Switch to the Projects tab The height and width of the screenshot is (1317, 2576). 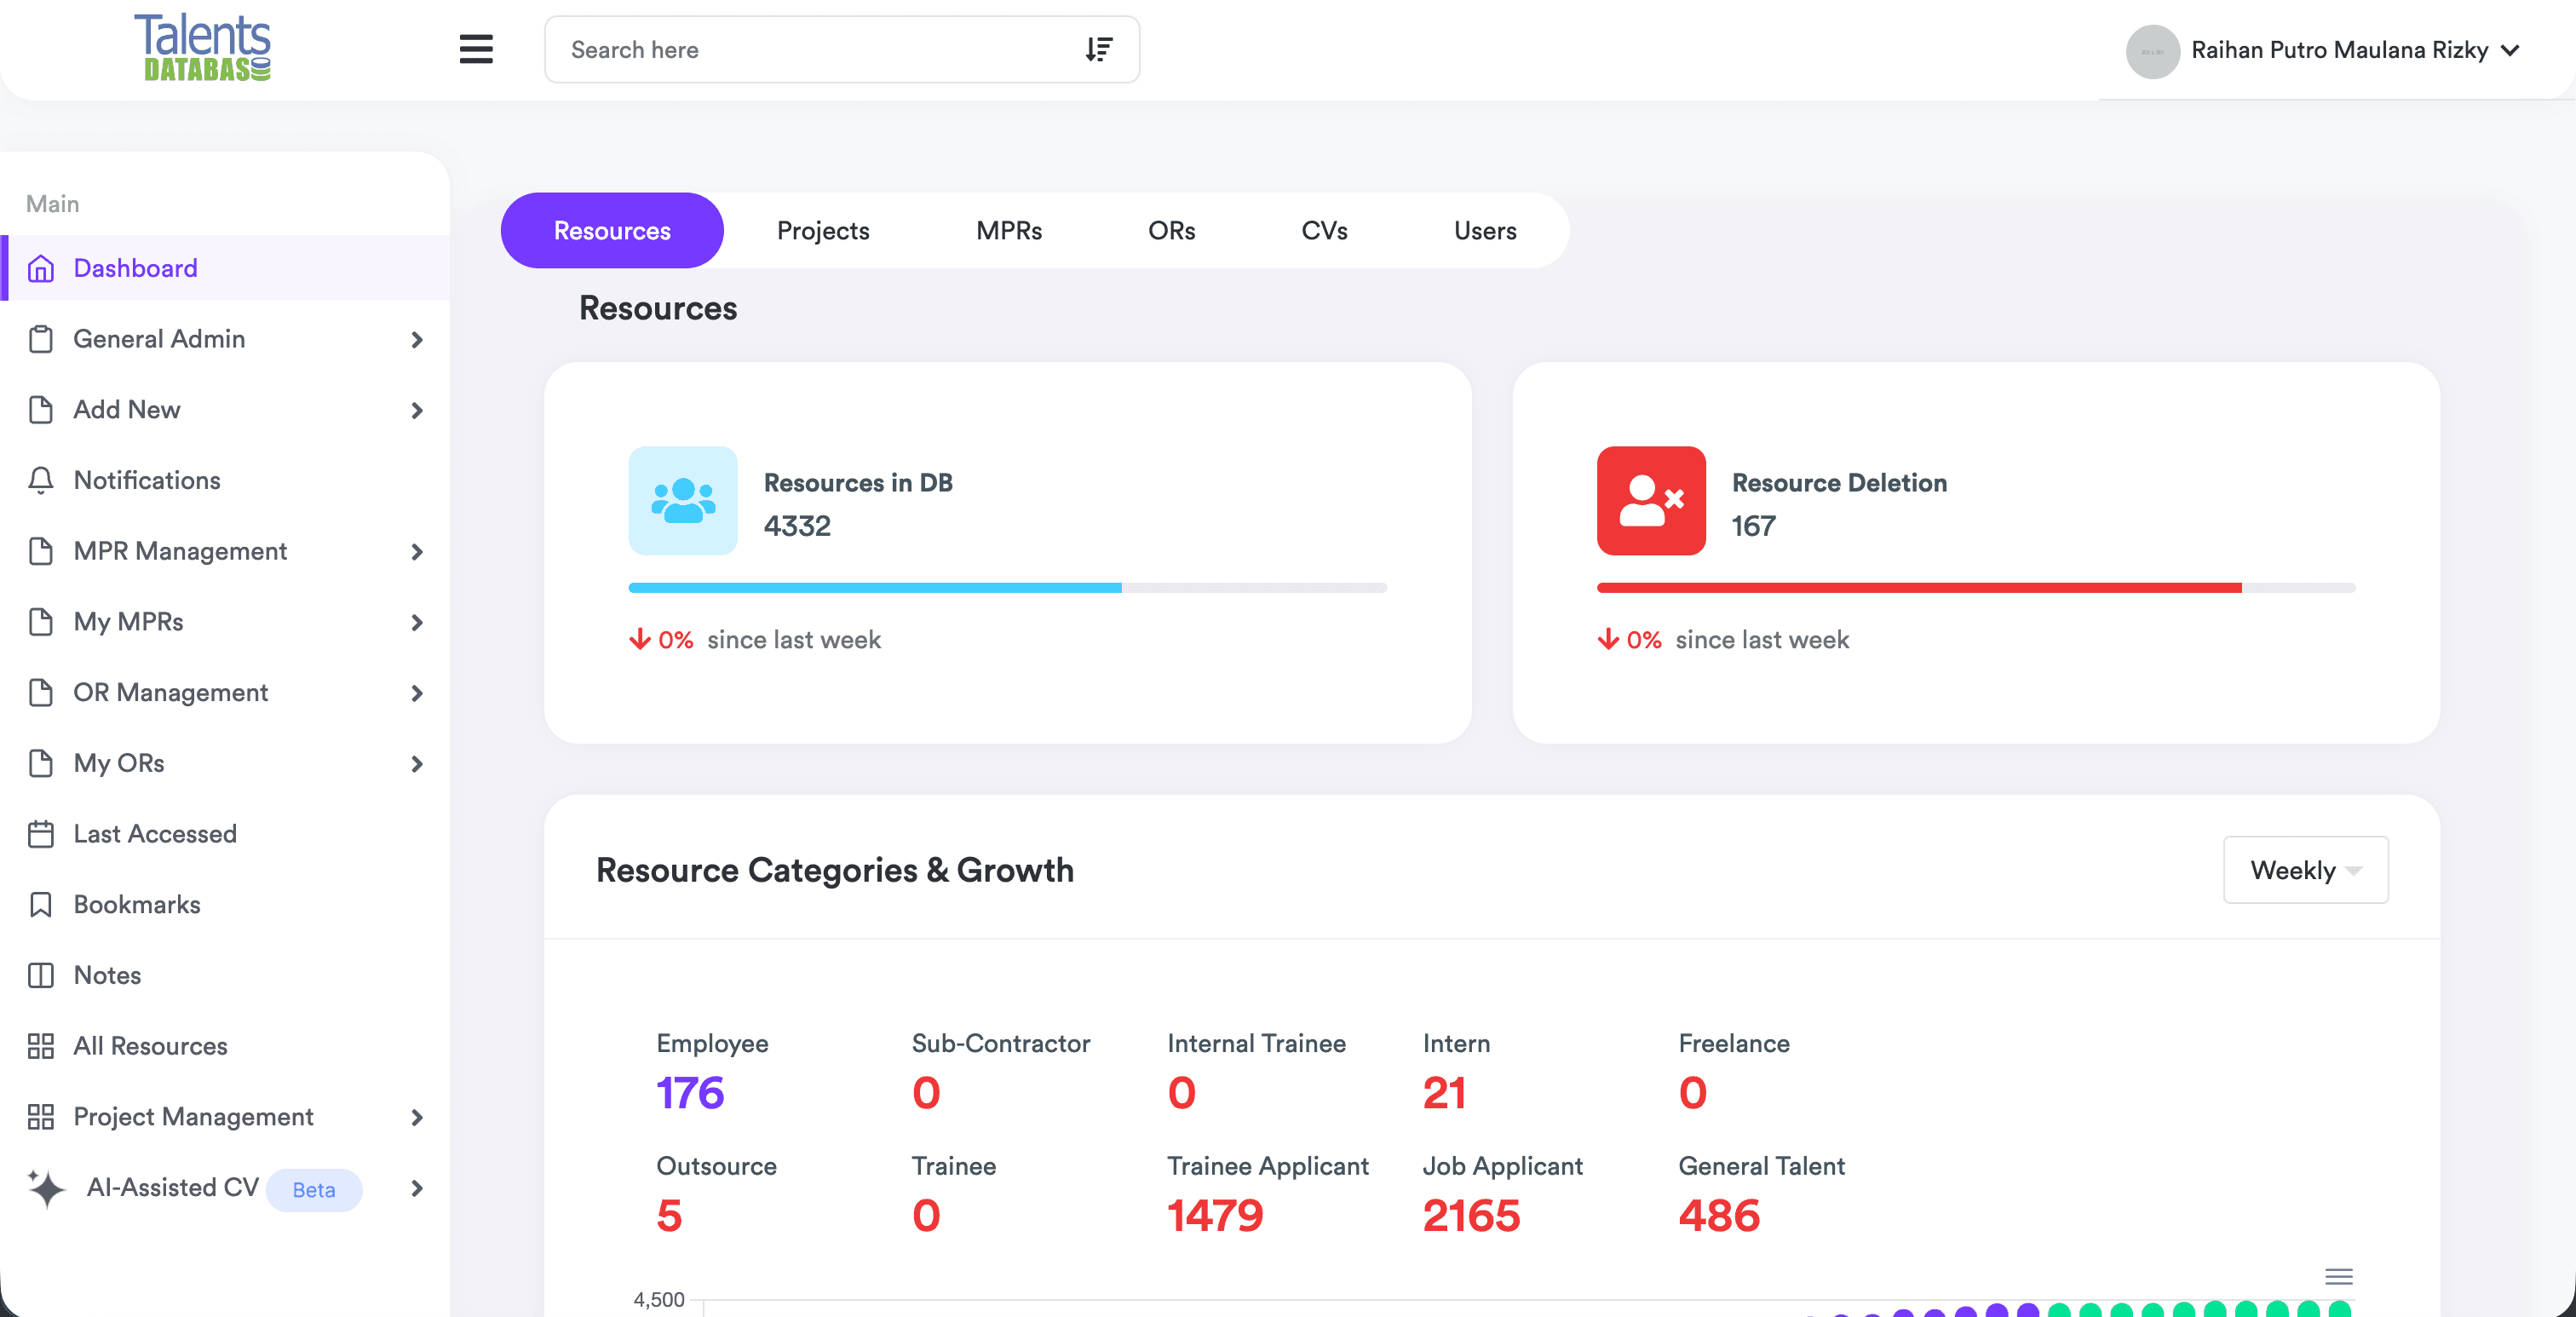(x=823, y=231)
